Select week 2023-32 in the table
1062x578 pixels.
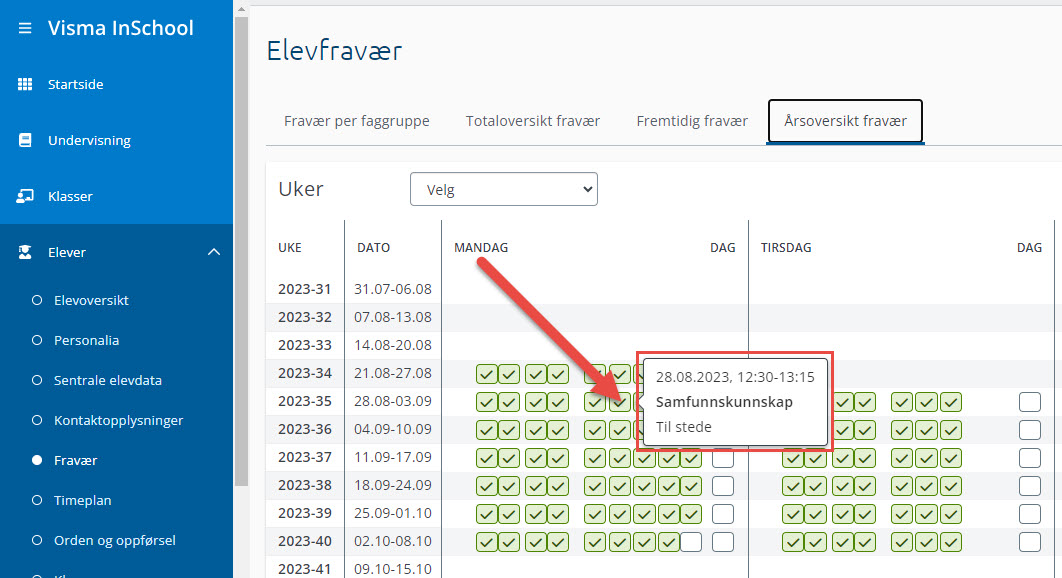click(305, 317)
